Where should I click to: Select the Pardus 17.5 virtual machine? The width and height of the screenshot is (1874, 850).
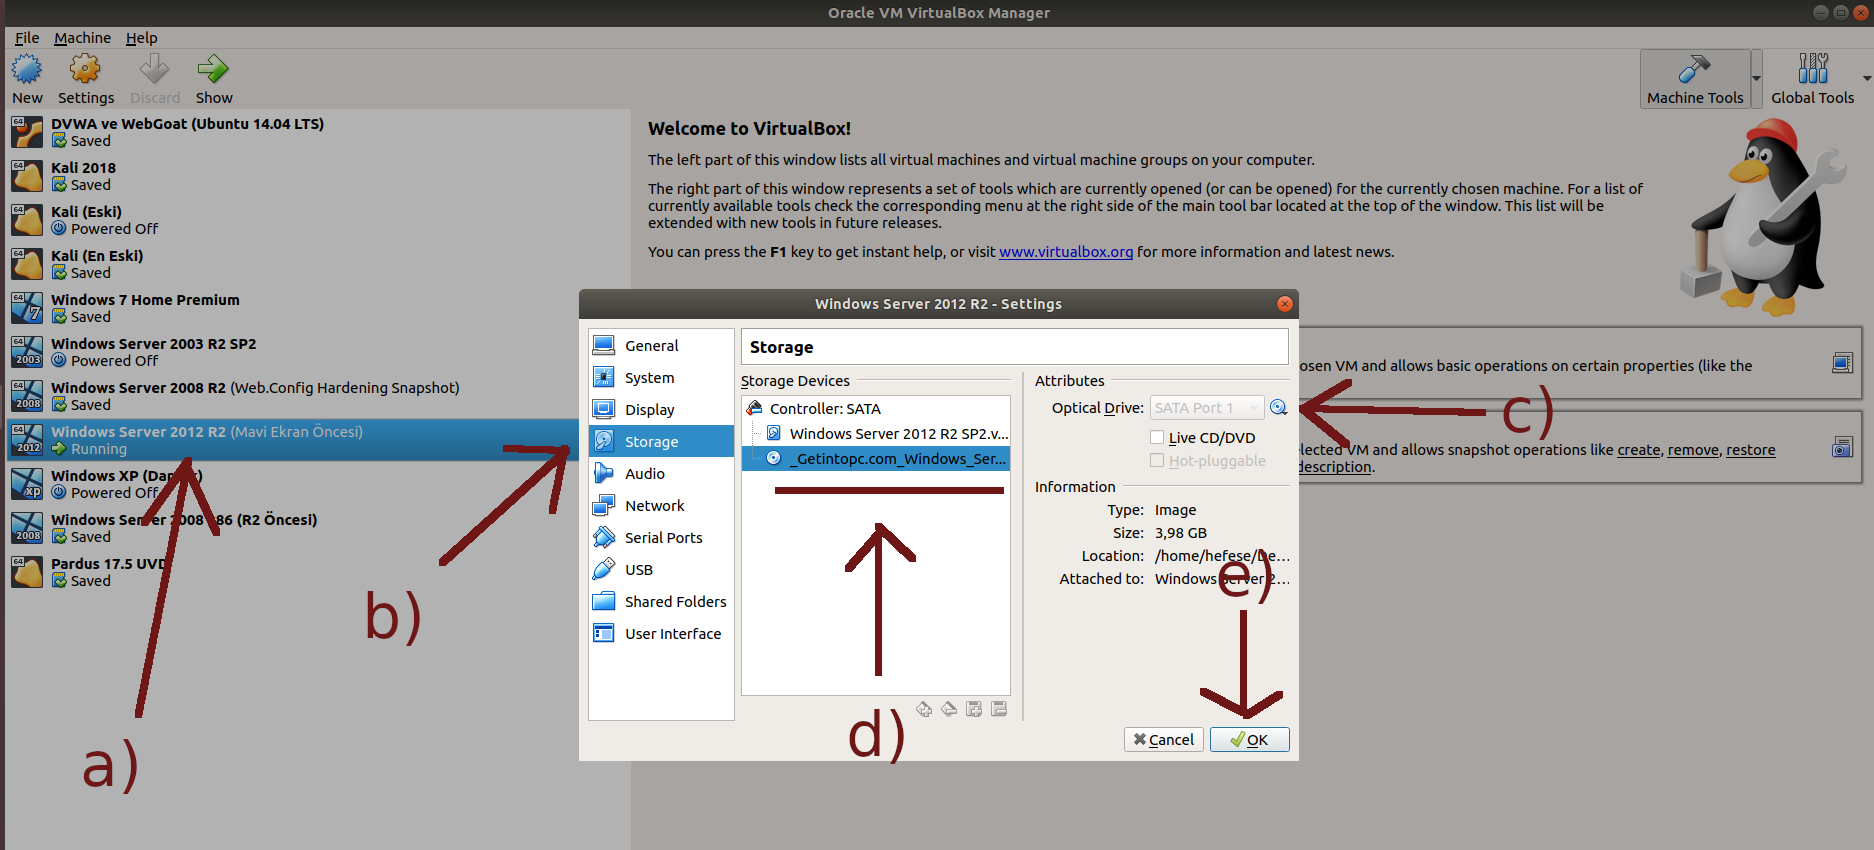(x=292, y=572)
